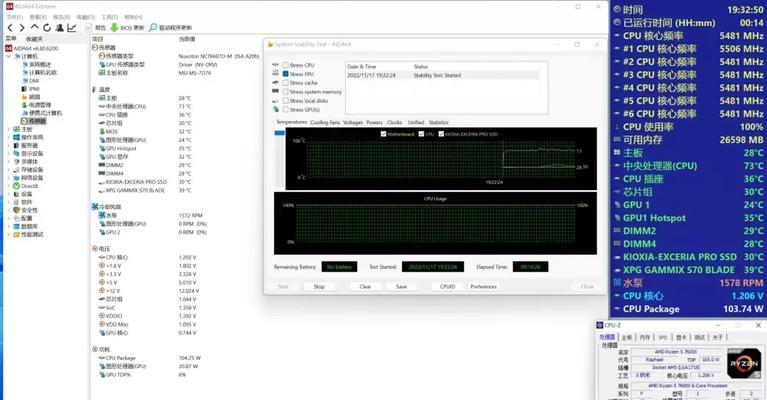
Task: Switch to the 收藏夹 favorites tab
Action: click(x=34, y=39)
